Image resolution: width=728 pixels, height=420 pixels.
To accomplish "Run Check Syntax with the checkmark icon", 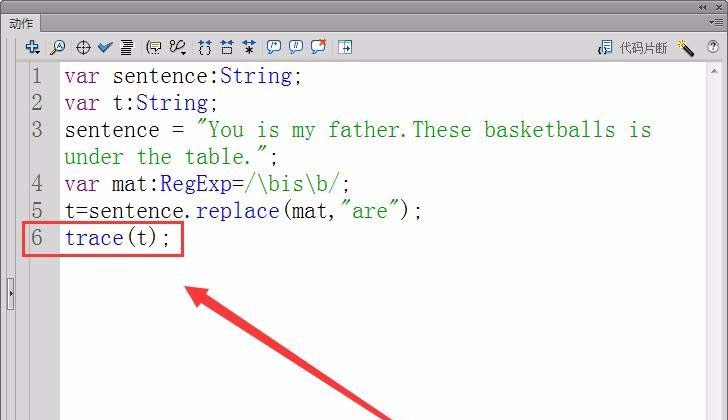I will [x=105, y=47].
